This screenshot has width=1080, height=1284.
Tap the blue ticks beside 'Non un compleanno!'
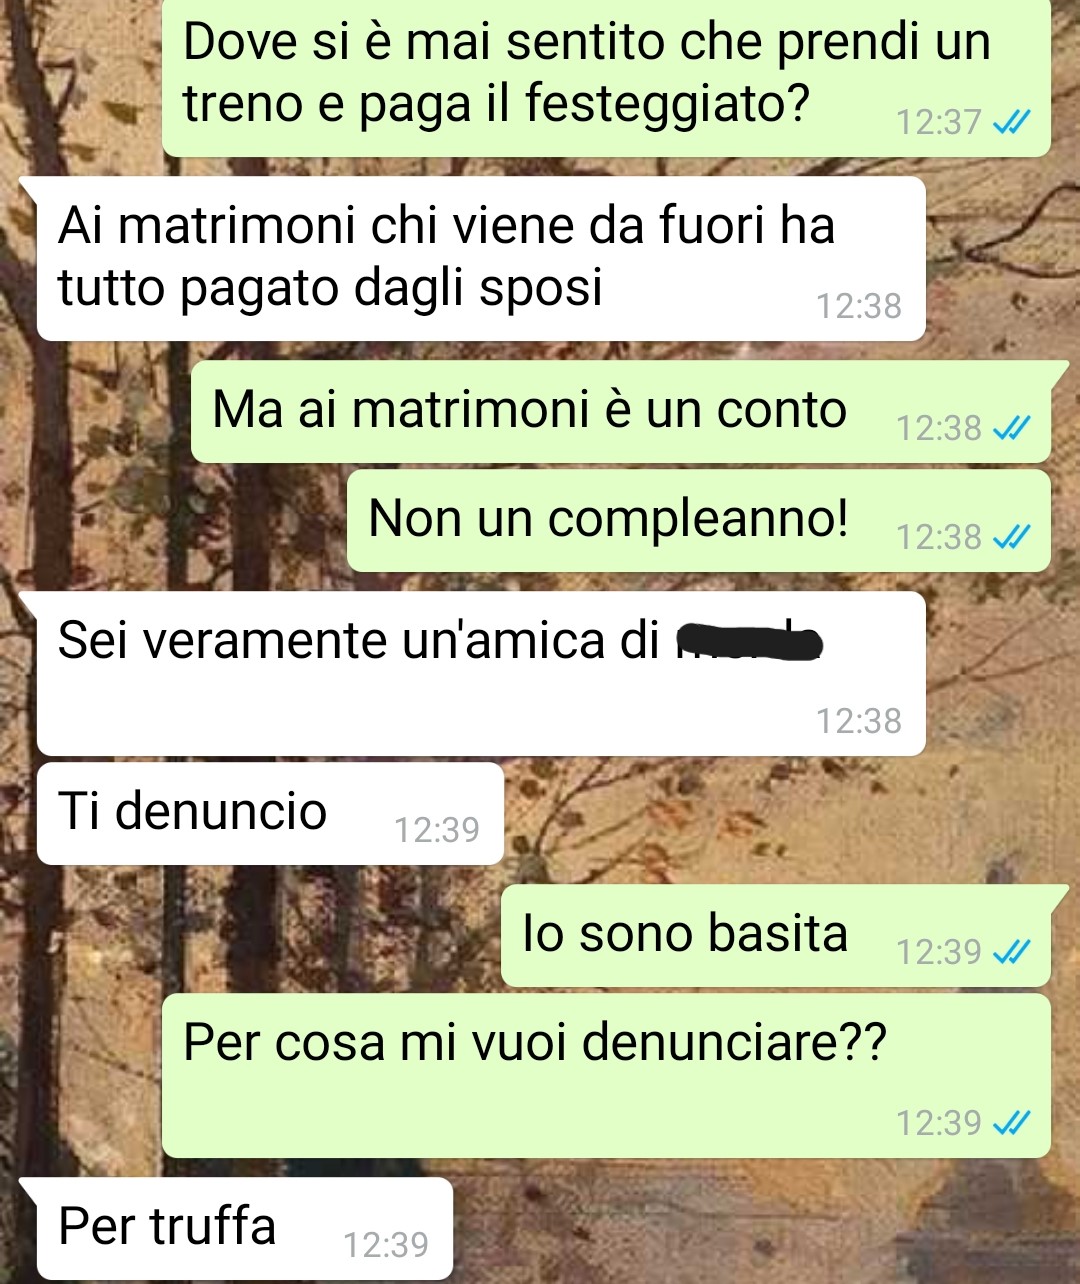pos(1011,537)
